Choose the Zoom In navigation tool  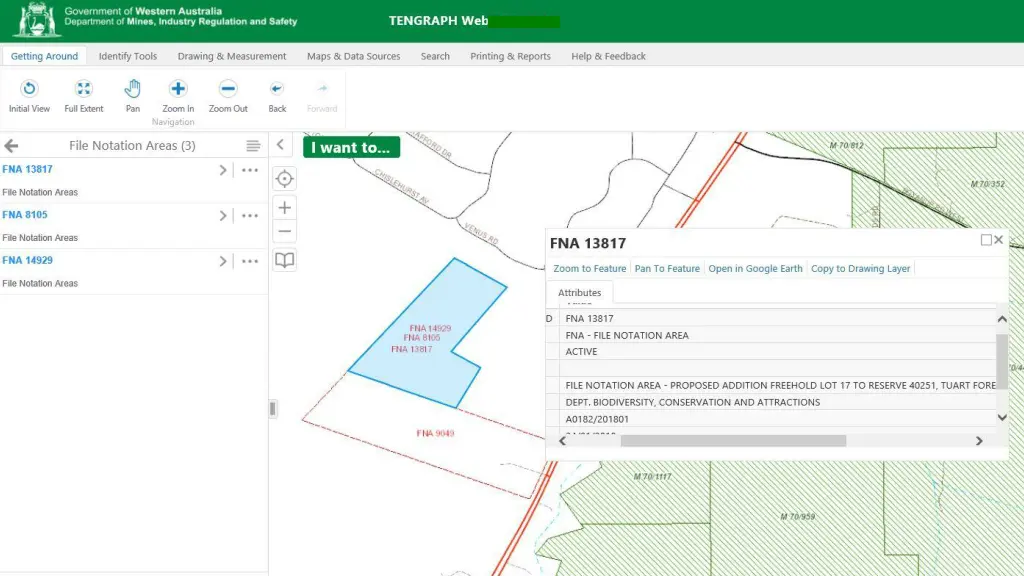(x=178, y=96)
